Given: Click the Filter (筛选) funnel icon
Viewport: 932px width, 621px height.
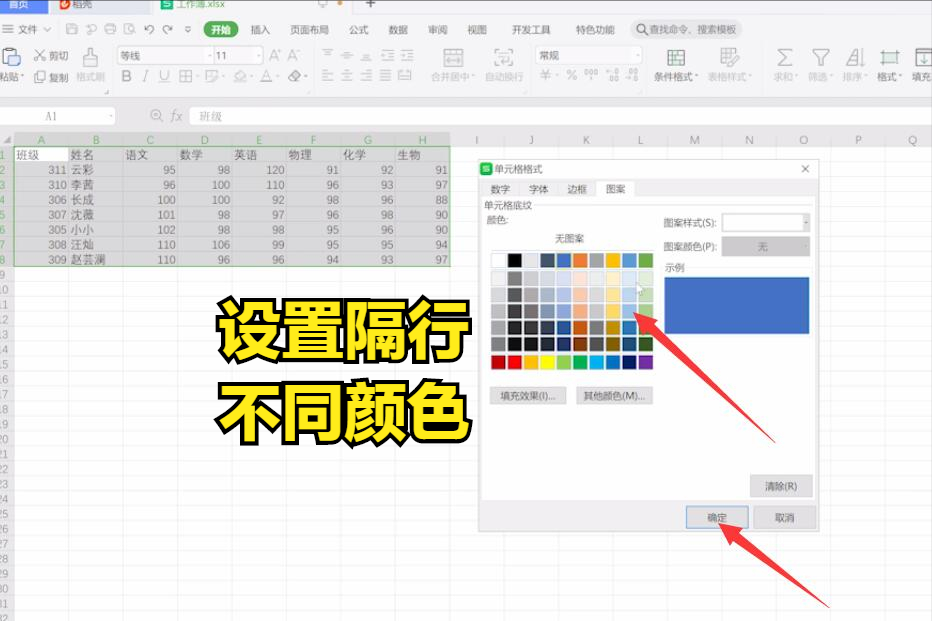Looking at the screenshot, I should point(820,57).
